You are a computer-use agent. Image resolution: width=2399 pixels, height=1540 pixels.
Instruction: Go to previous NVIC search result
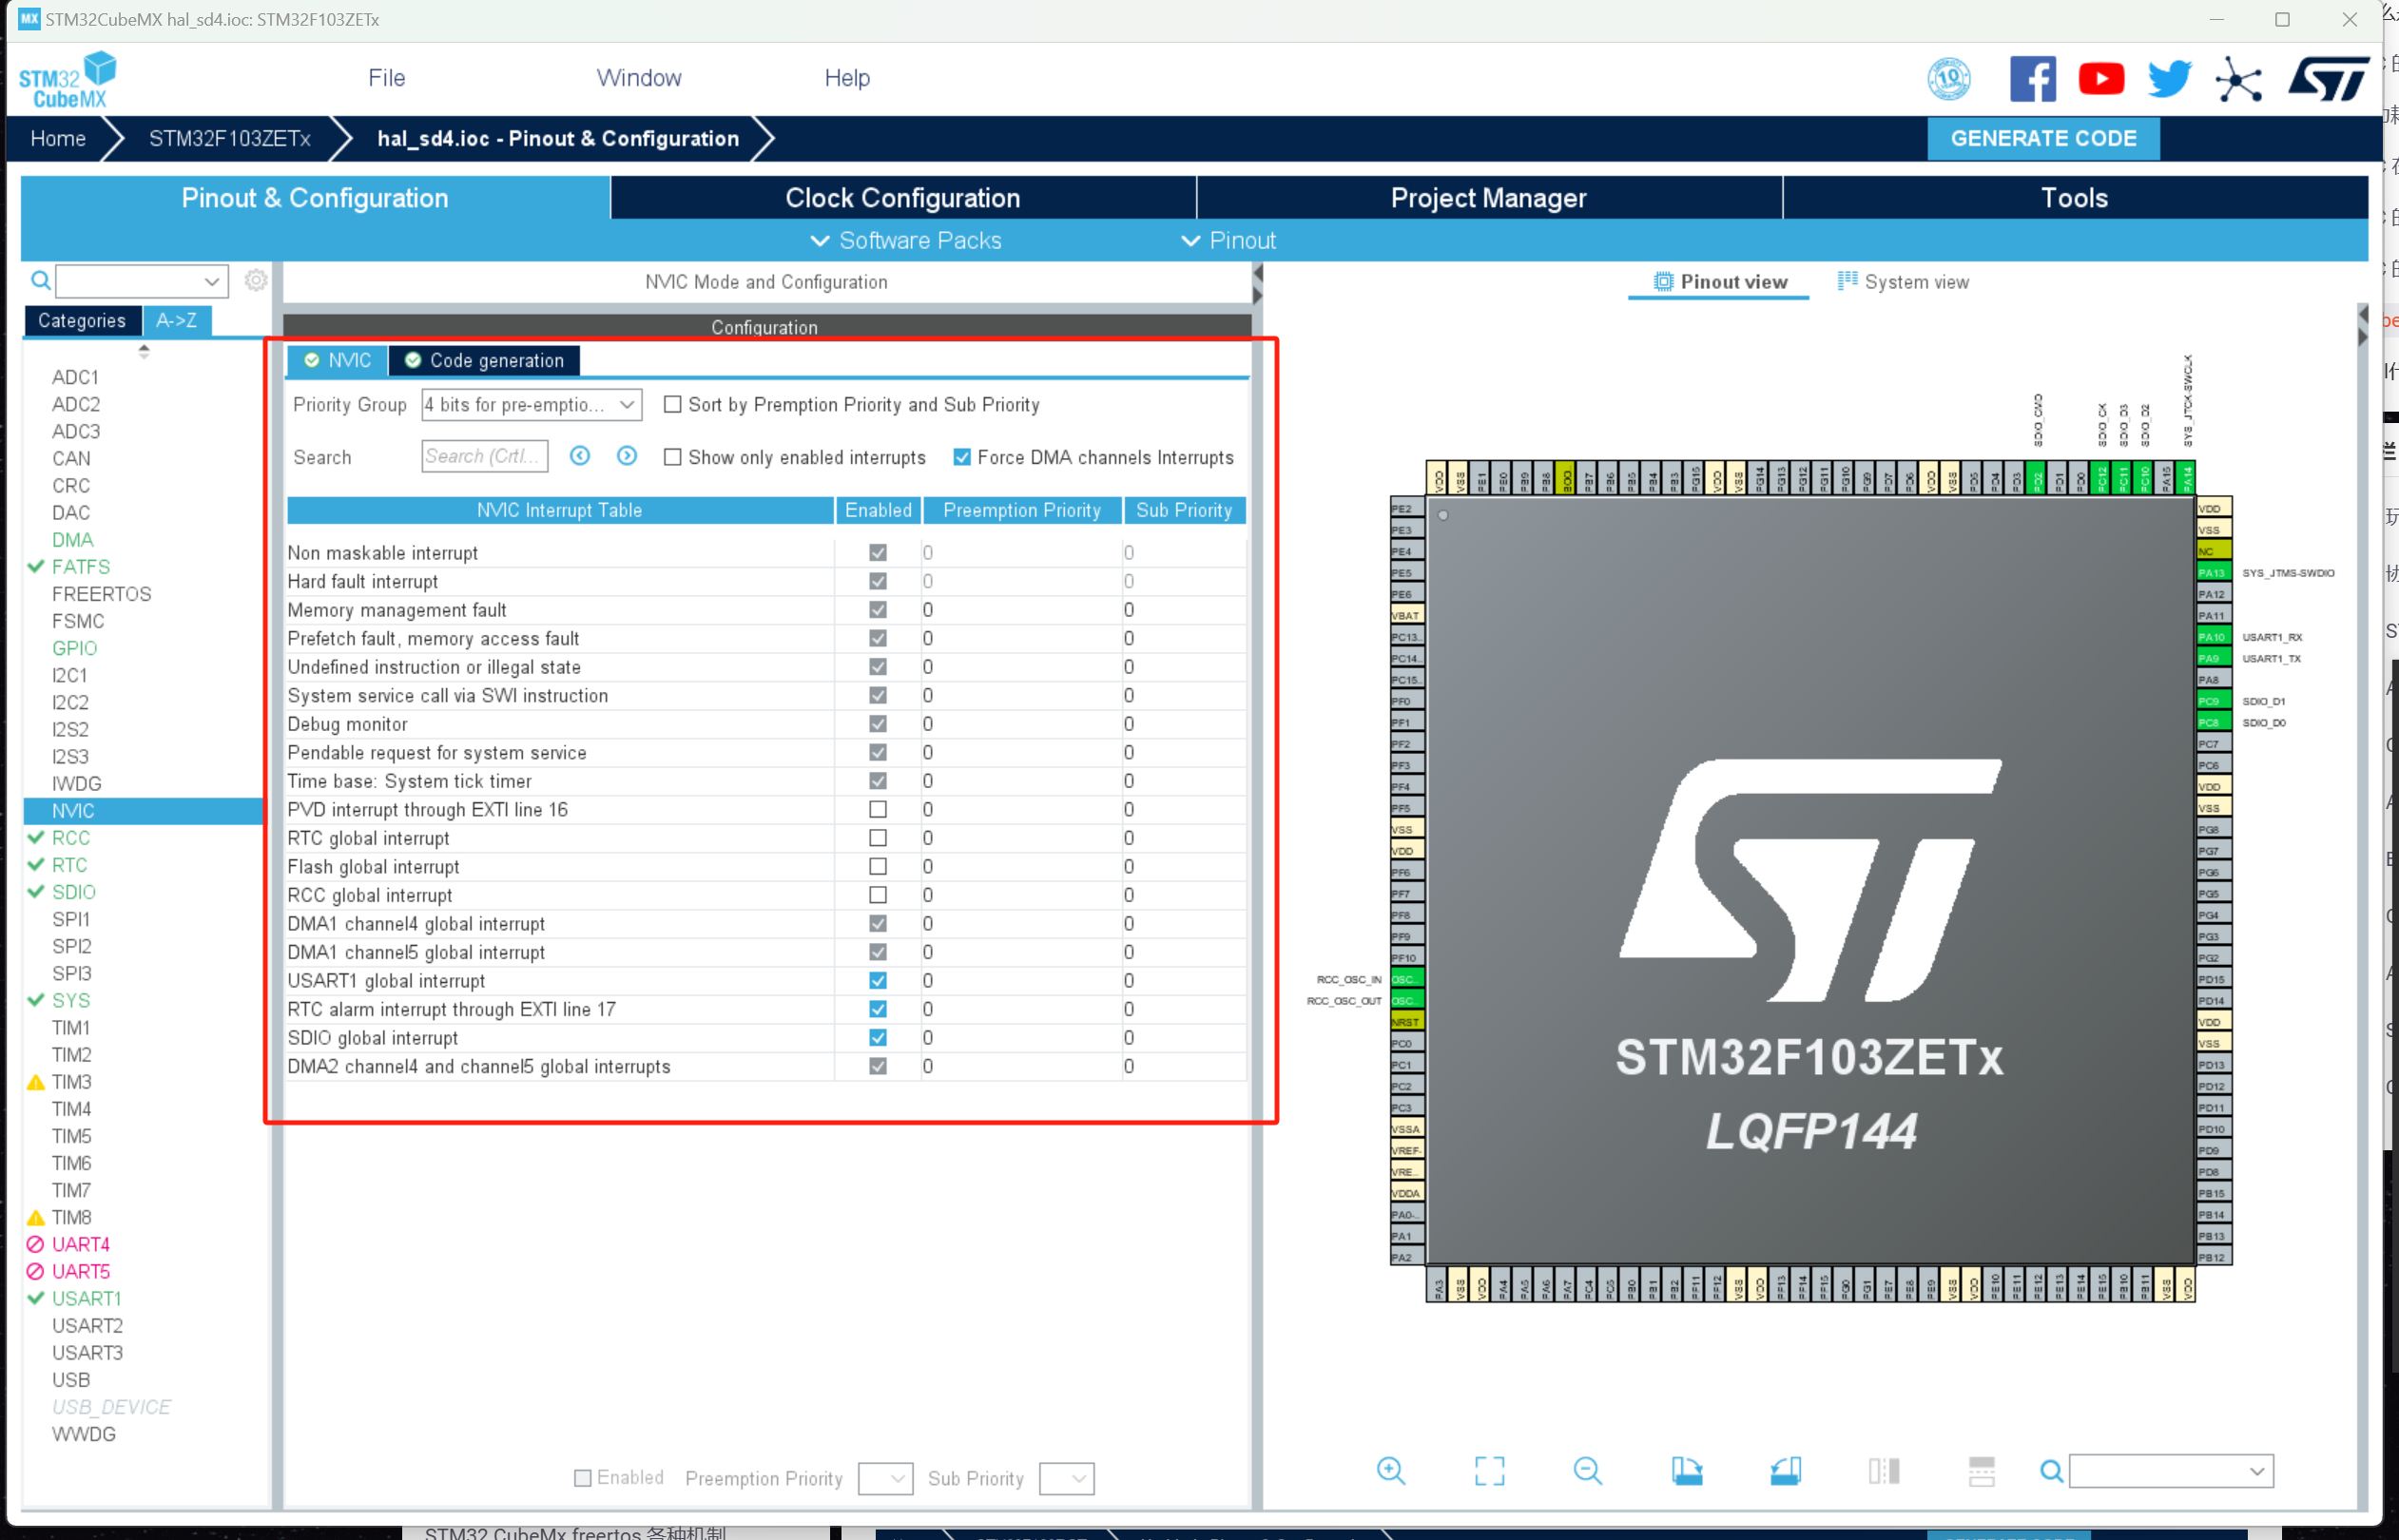point(580,456)
